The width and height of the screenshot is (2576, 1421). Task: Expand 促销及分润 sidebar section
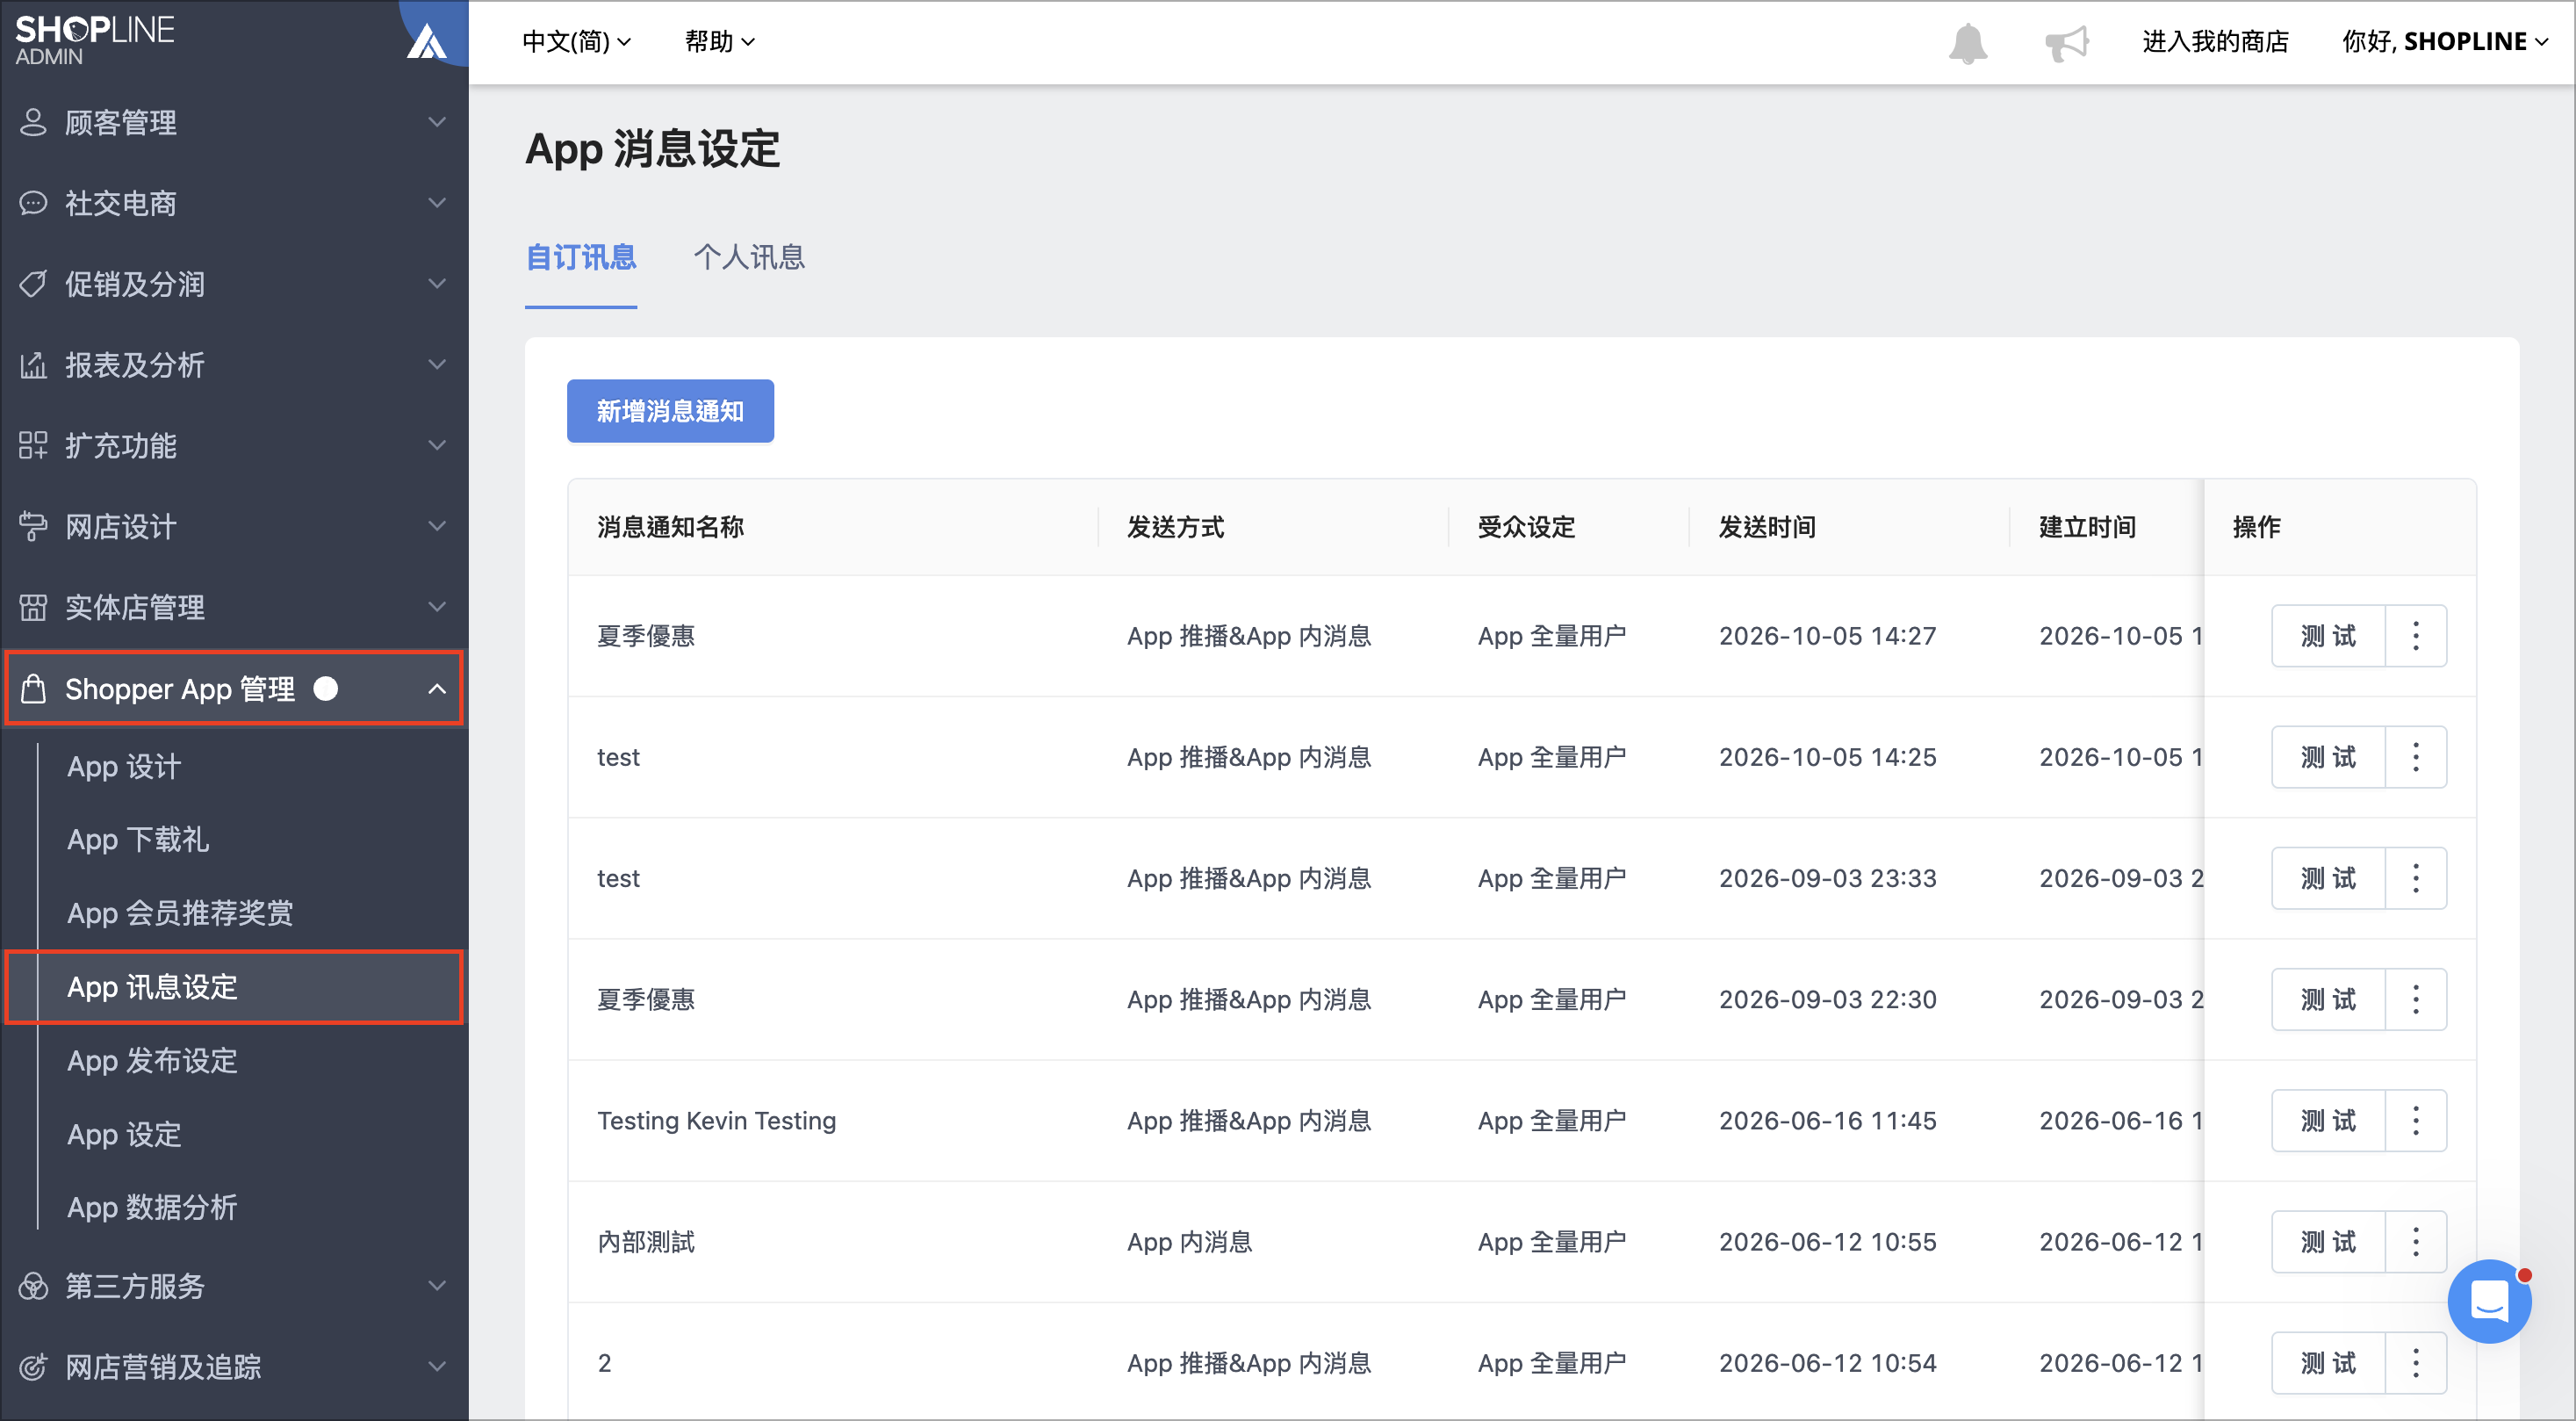point(234,284)
